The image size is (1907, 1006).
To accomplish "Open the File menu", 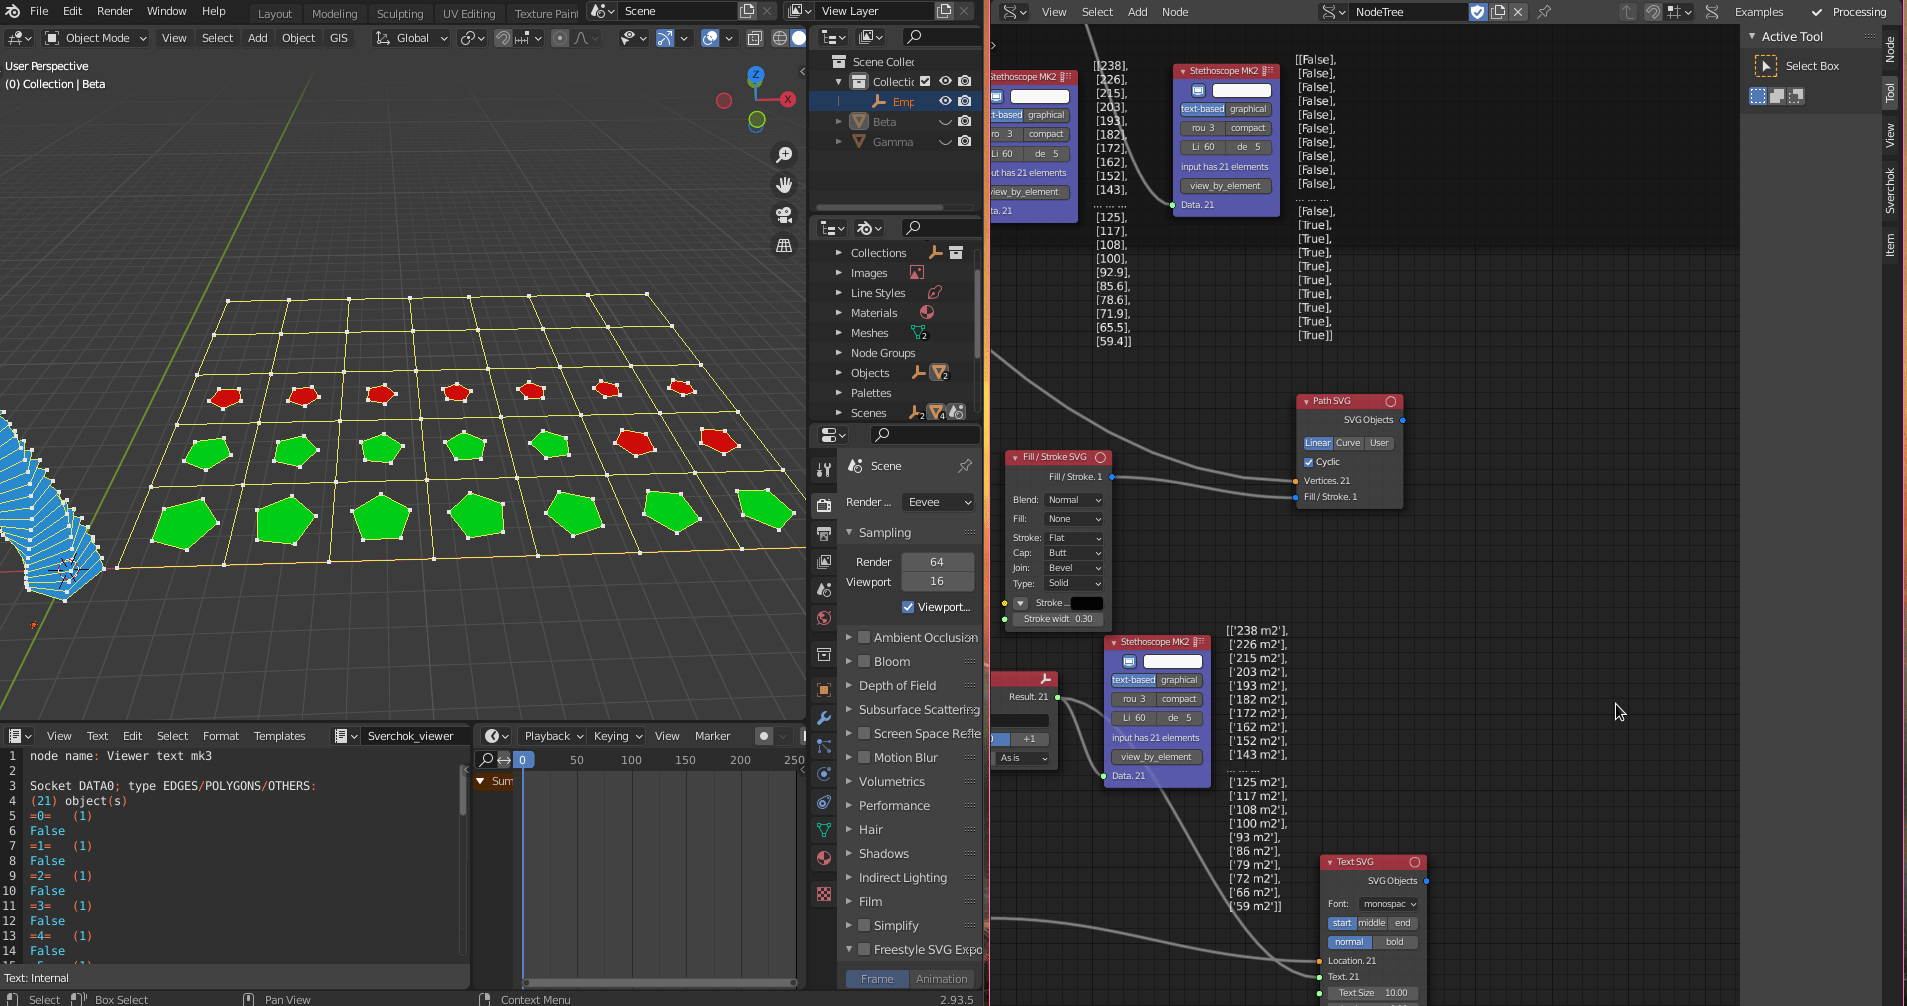I will (39, 11).
